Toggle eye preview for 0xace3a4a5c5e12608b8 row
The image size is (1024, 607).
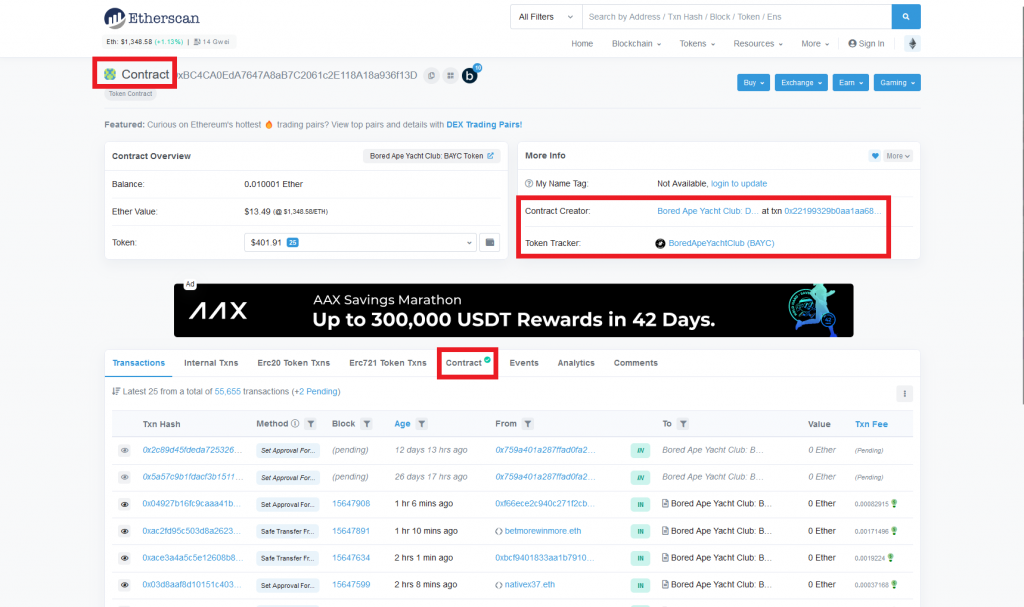point(124,558)
